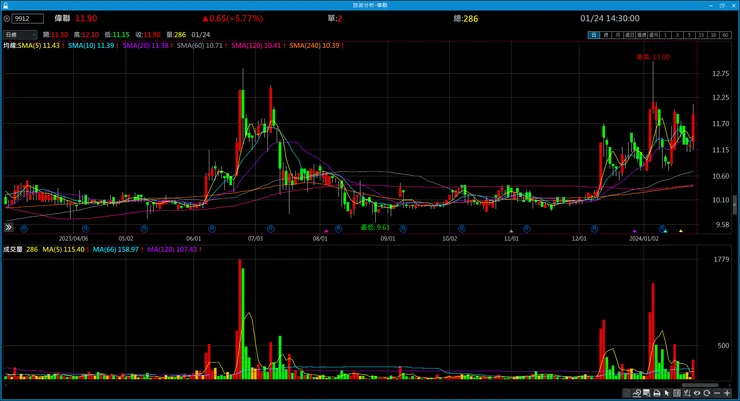The width and height of the screenshot is (740, 401).
Task: Click the chart search icon in bottom toolbar
Action: click(x=637, y=393)
